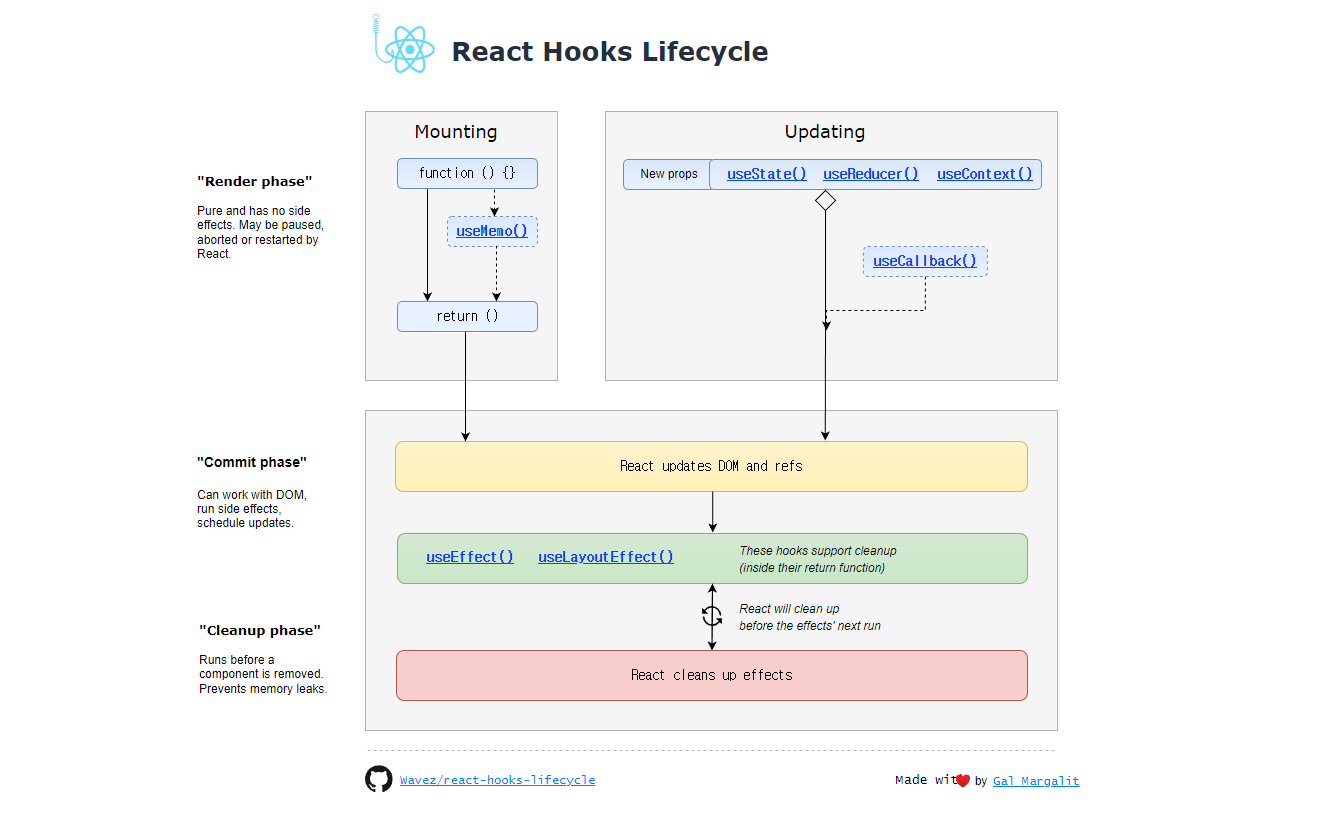Image resolution: width=1331 pixels, height=822 pixels.
Task: Click the 'function () {}' box
Action: [x=467, y=173]
